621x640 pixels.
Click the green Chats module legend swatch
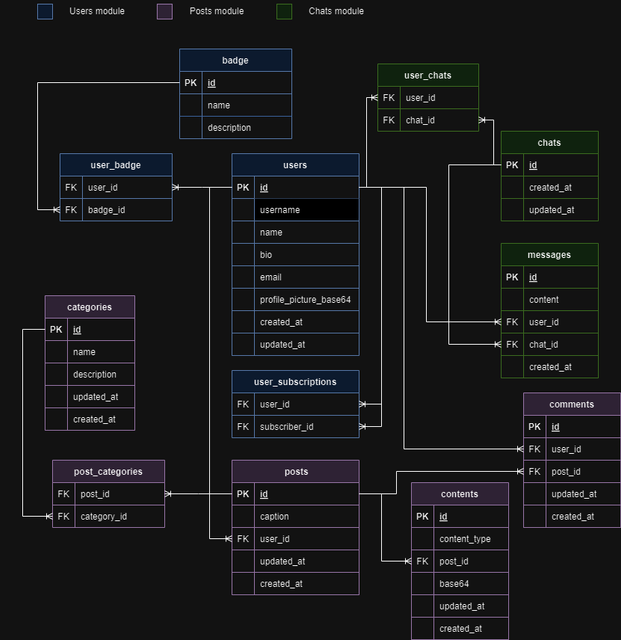click(x=284, y=11)
